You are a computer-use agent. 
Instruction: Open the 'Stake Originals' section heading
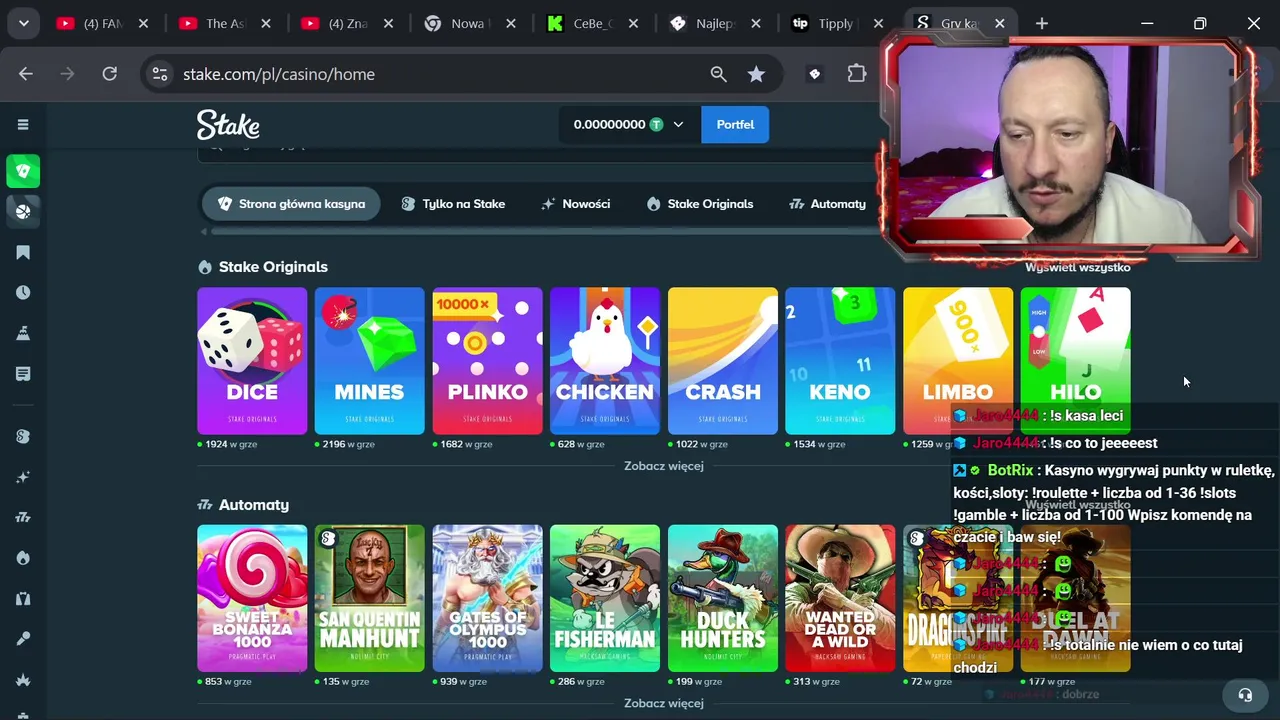coord(273,267)
